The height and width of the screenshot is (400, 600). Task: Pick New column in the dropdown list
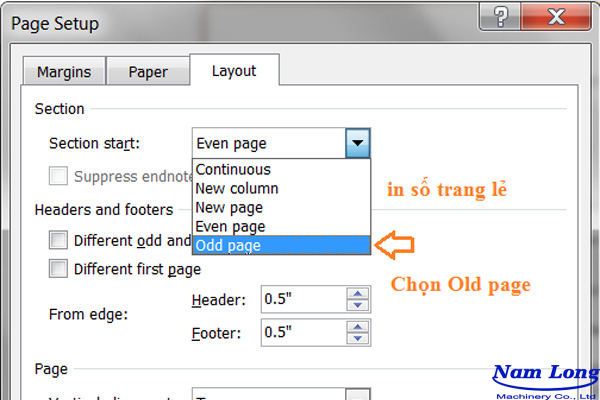(x=237, y=188)
